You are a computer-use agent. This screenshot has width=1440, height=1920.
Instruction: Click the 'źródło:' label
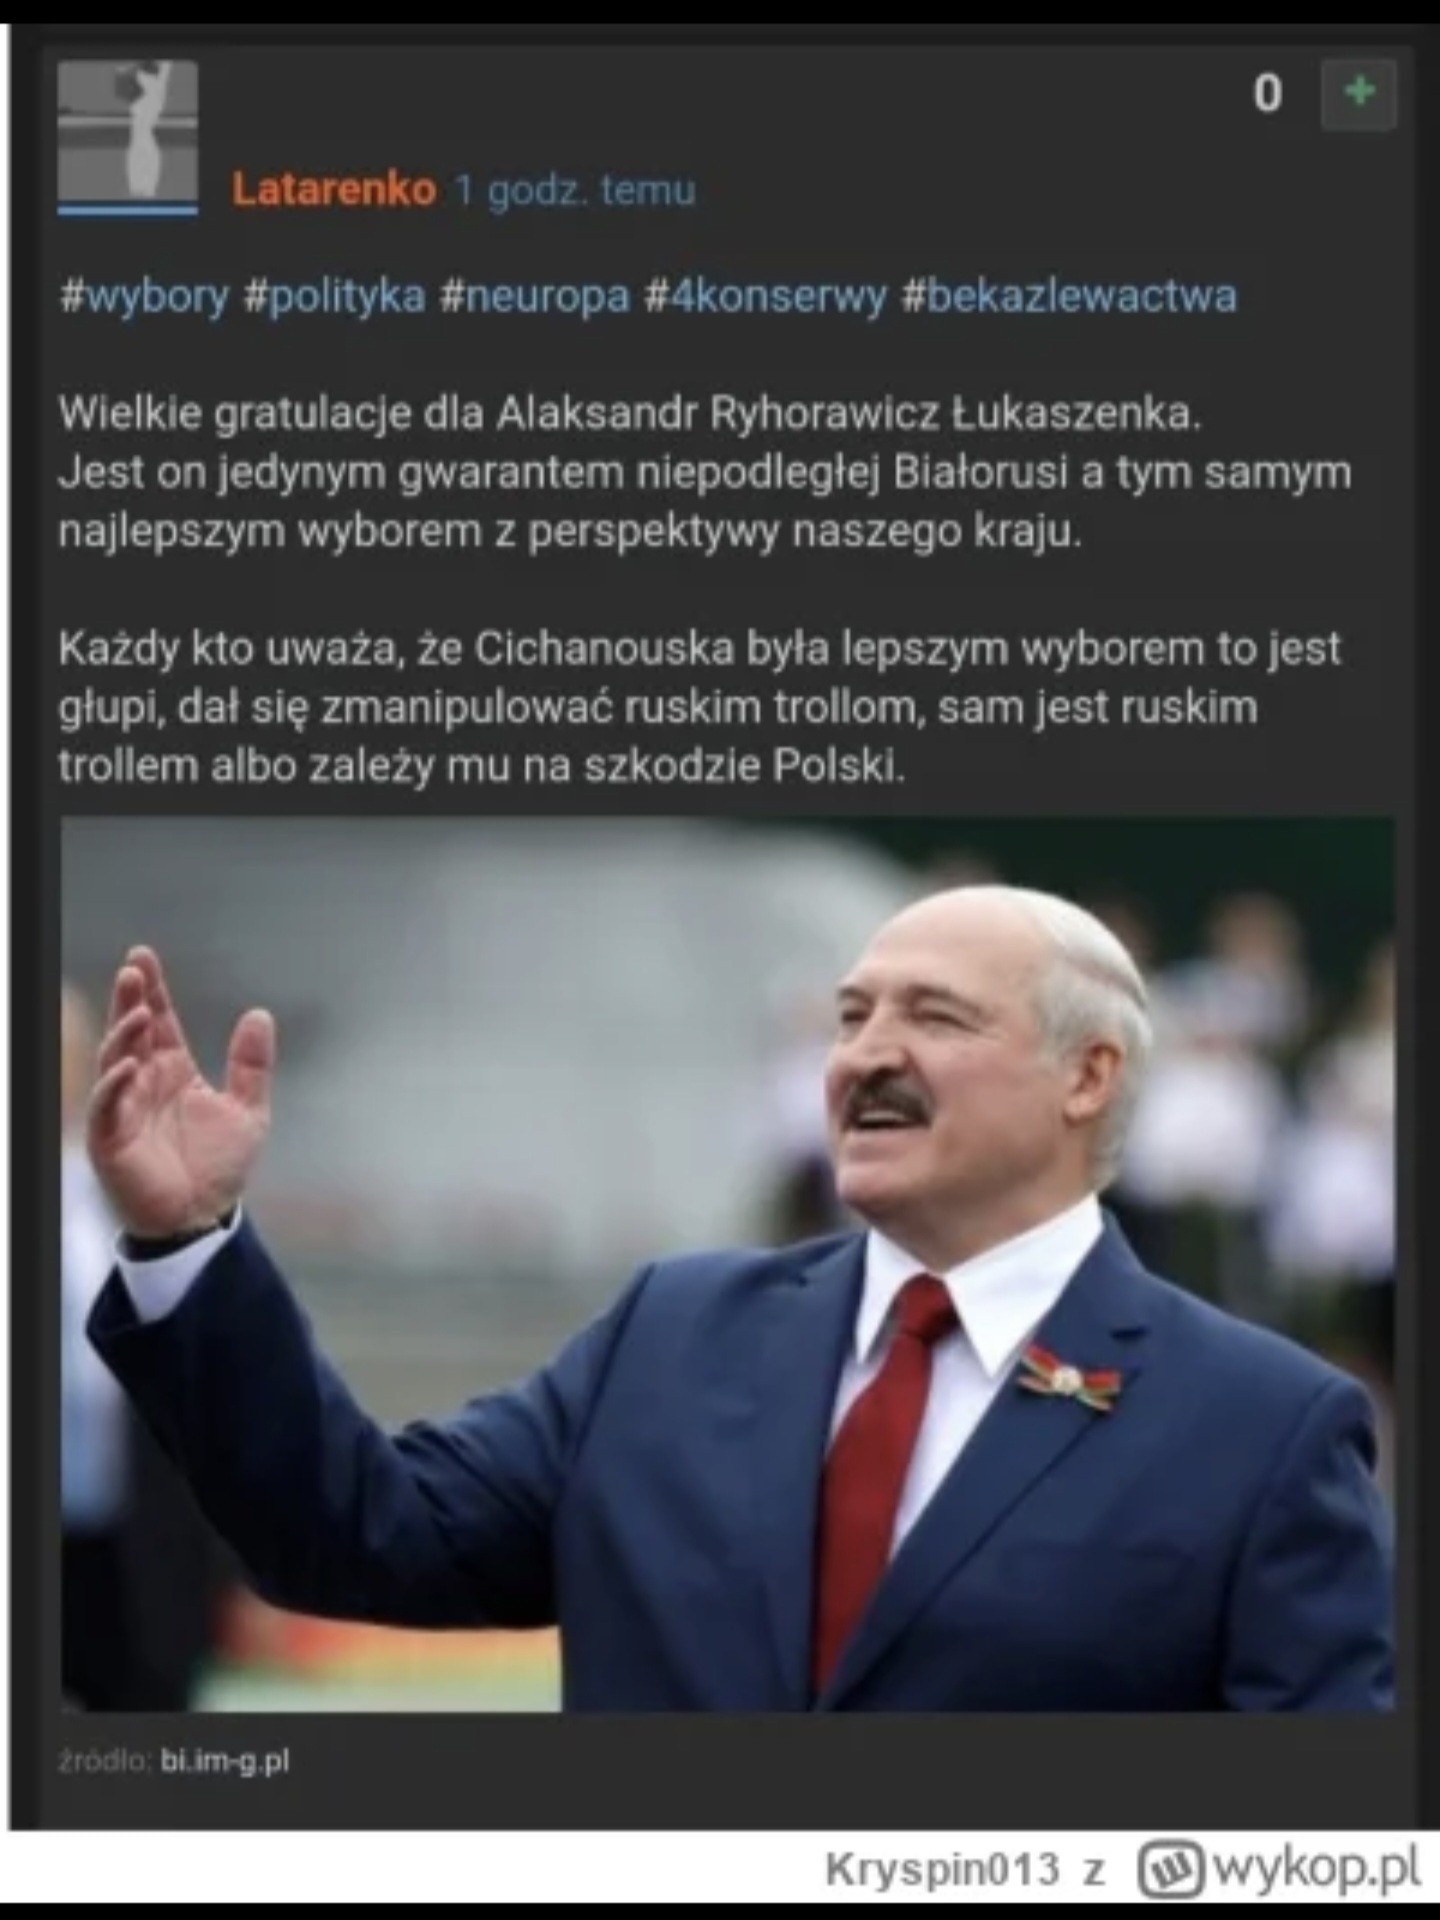coord(105,1760)
